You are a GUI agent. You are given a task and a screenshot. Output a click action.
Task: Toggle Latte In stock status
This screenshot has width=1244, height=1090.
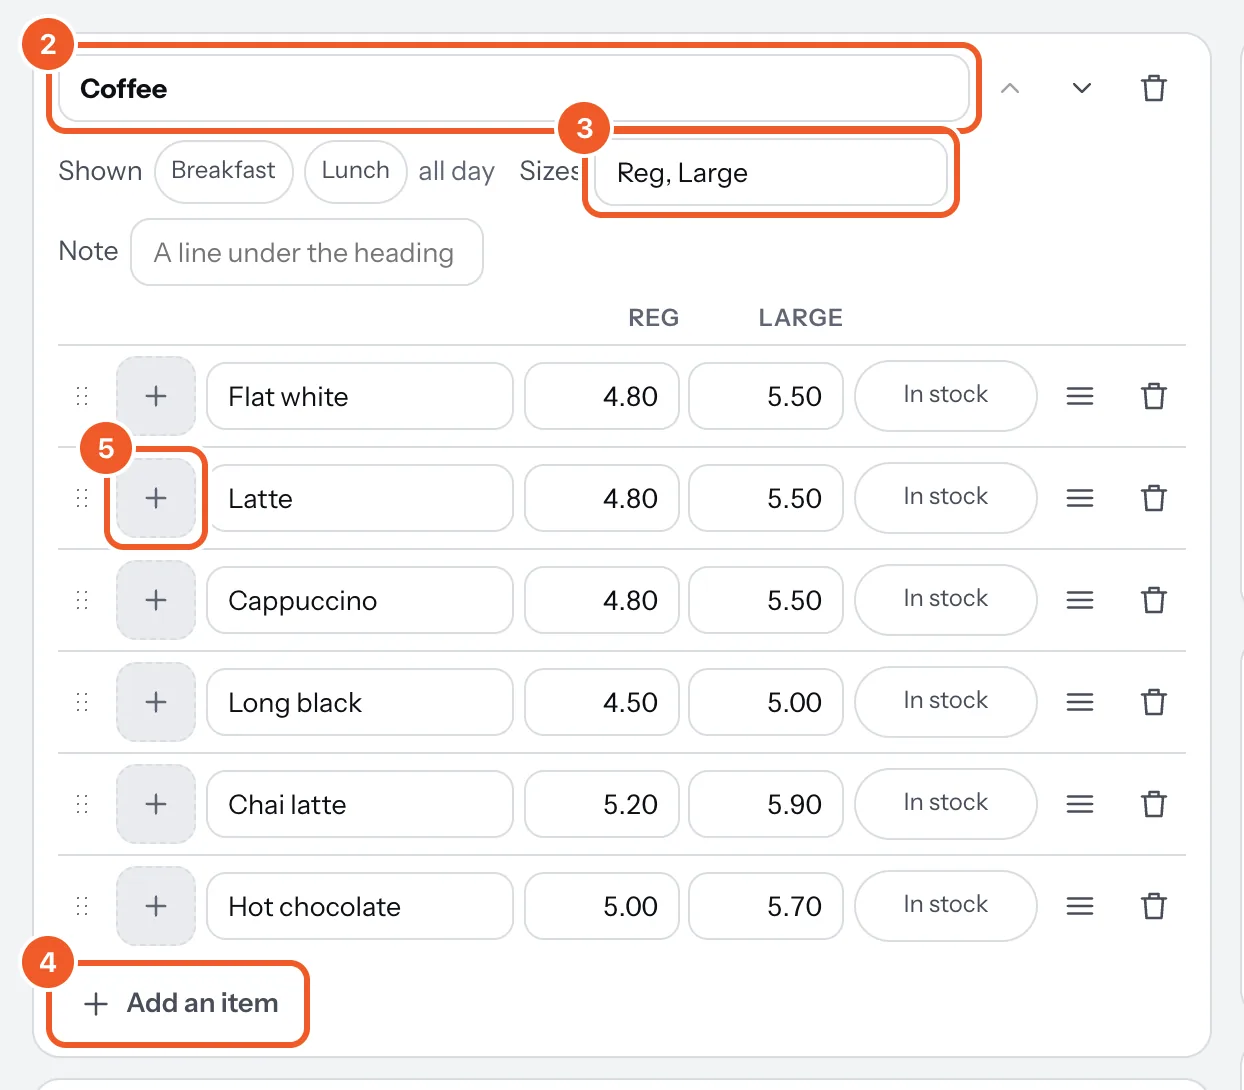[x=946, y=498]
